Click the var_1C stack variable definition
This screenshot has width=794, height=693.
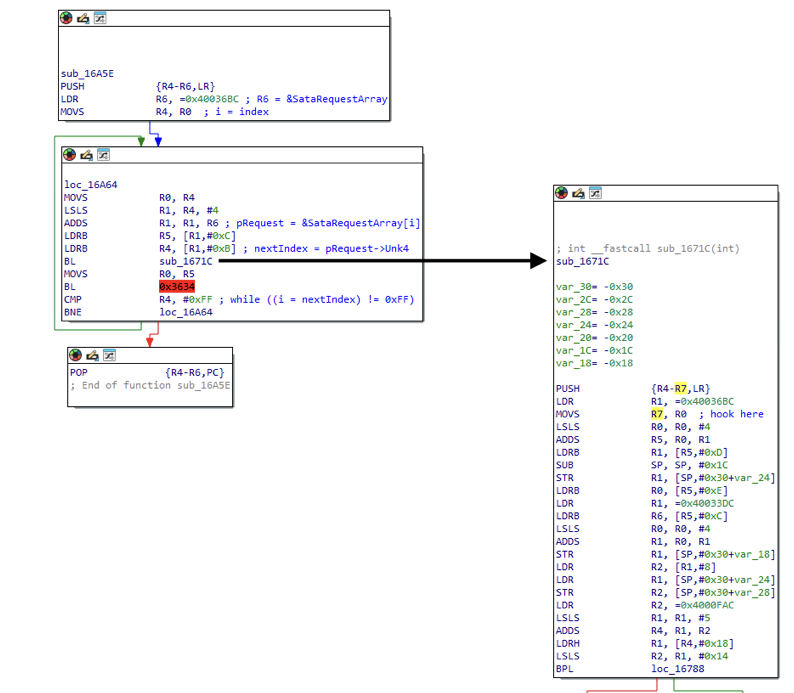(594, 350)
